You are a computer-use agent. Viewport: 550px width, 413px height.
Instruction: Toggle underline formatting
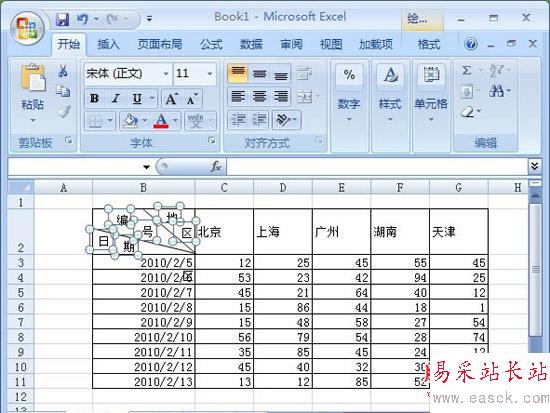pos(137,99)
